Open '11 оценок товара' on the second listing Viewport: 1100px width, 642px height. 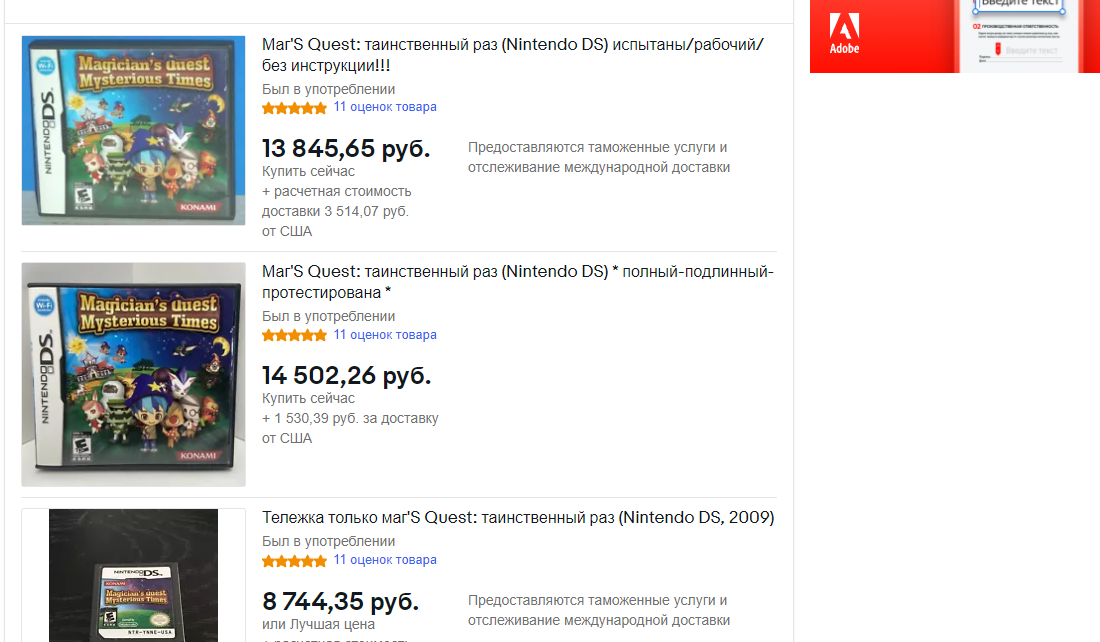pos(385,335)
